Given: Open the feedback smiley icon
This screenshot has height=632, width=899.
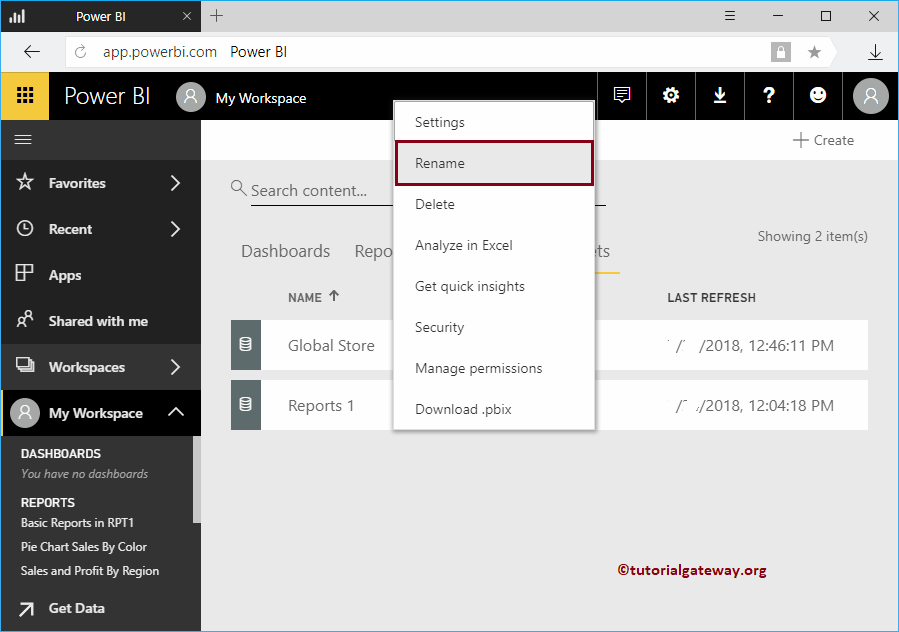Looking at the screenshot, I should pos(818,95).
